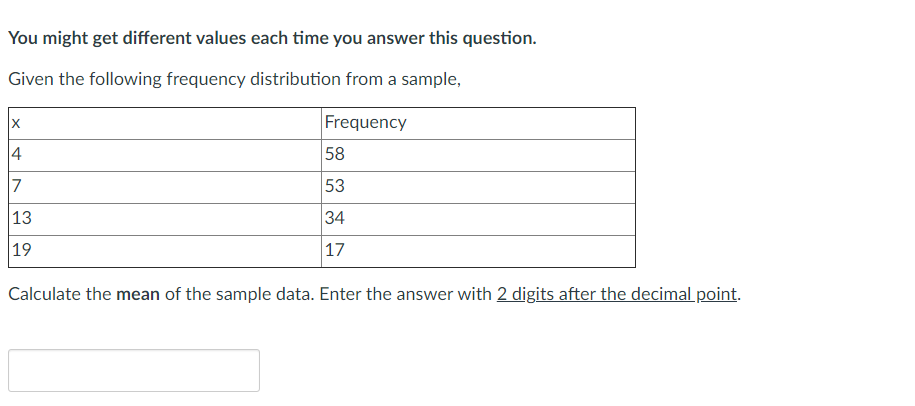The height and width of the screenshot is (406, 915).
Task: Click the cell with x value 19
Action: tap(165, 251)
